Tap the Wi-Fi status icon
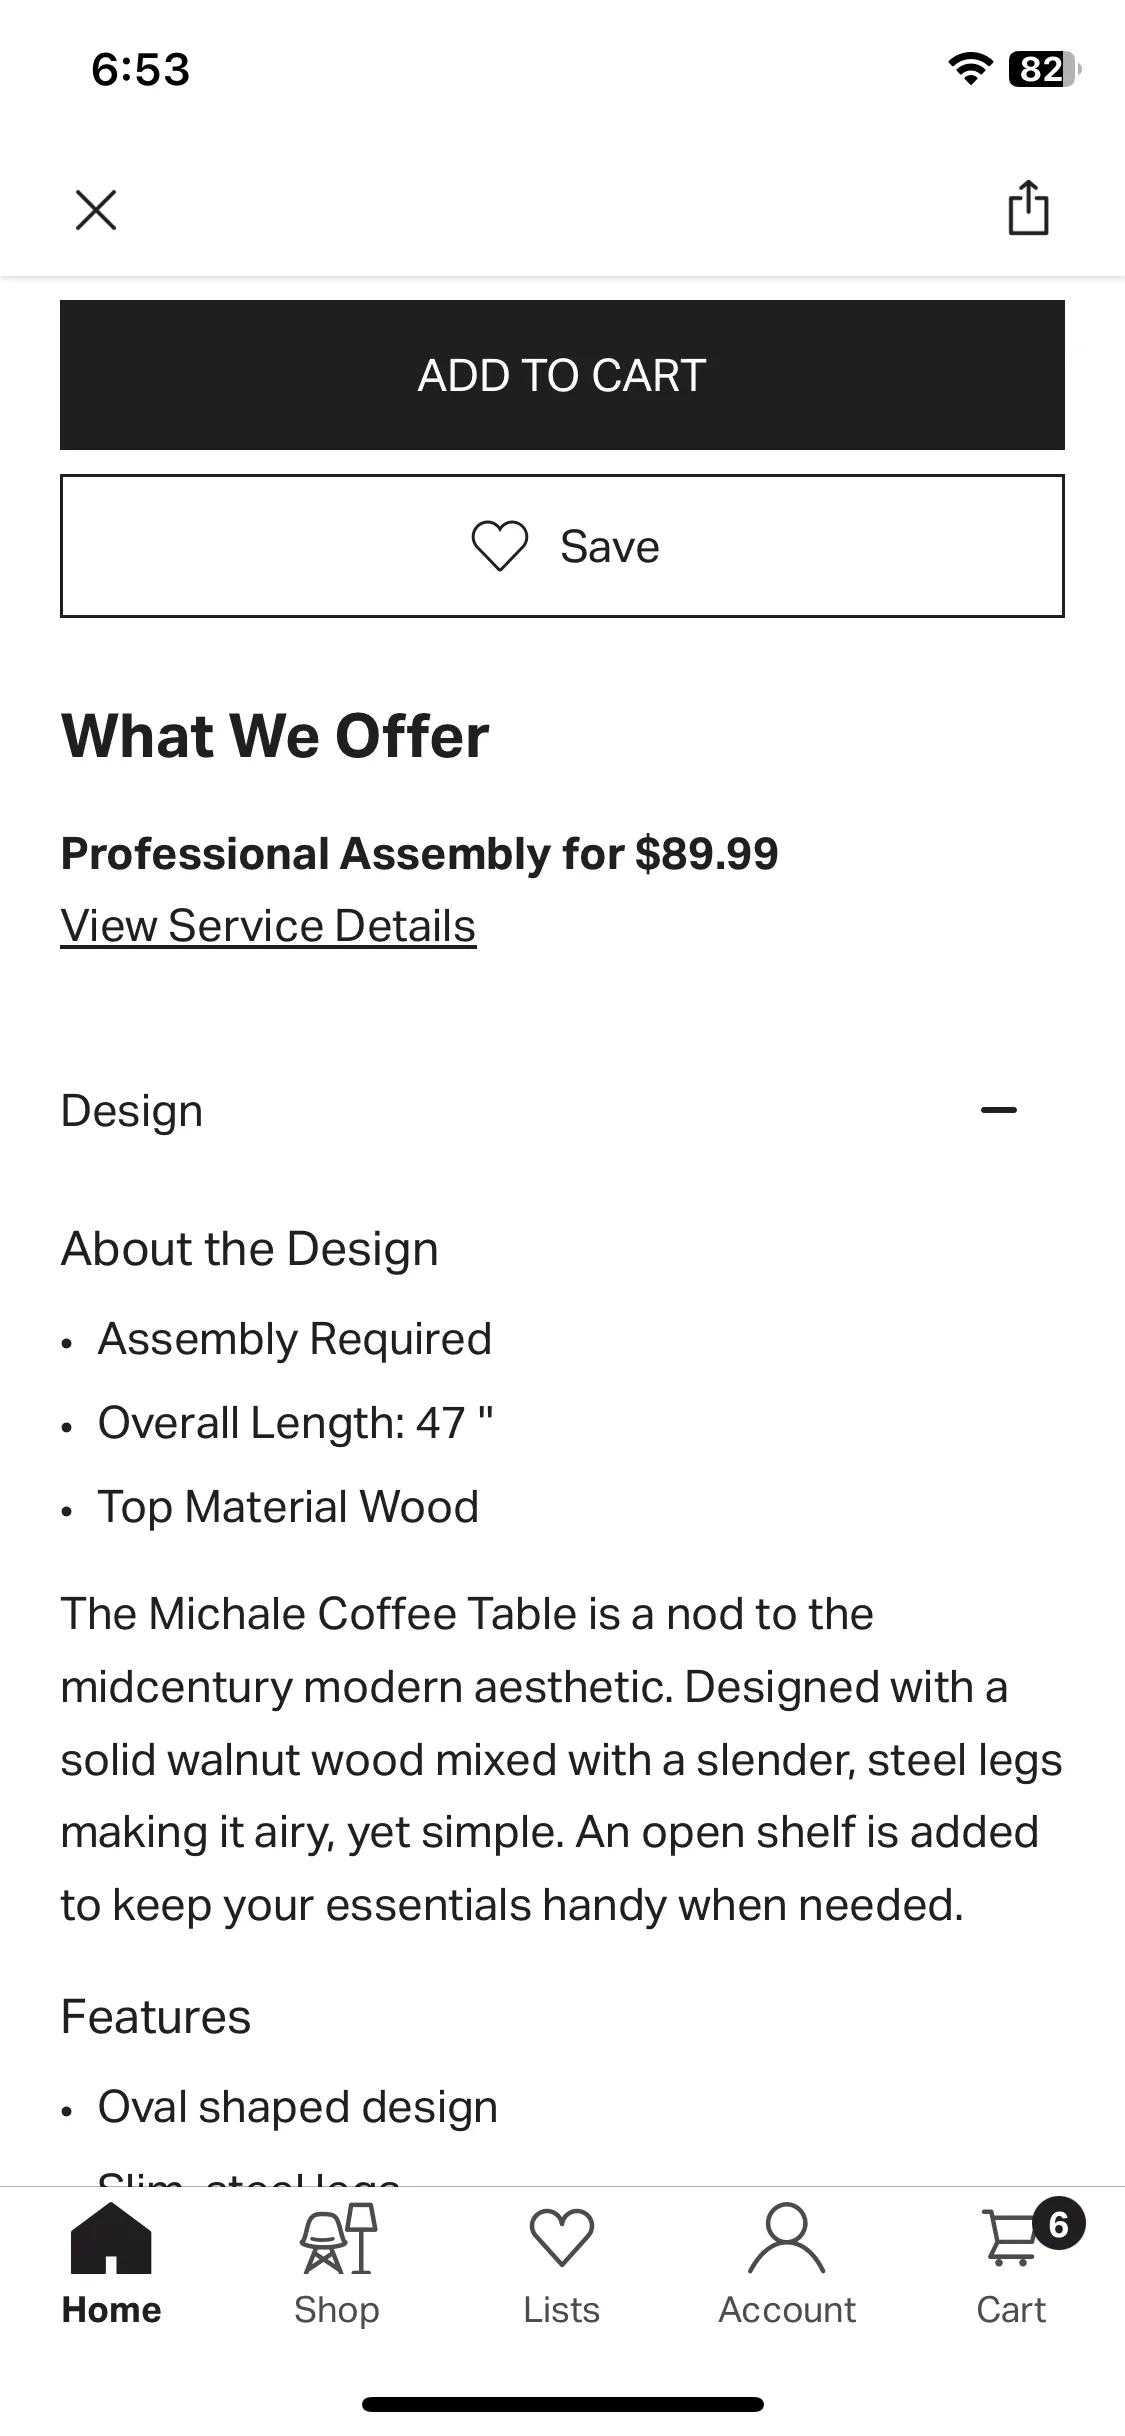The height and width of the screenshot is (2436, 1125). point(969,68)
